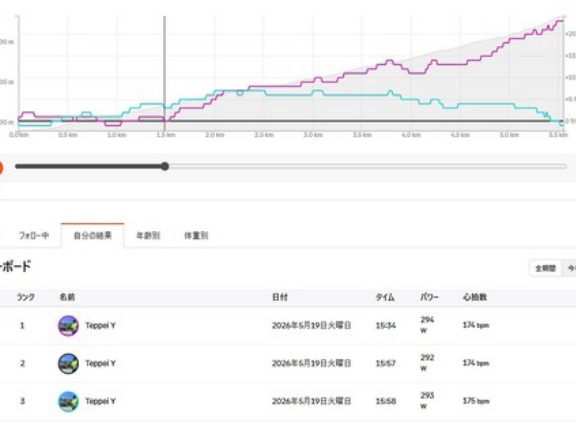Click the date in the rank 1 row
The image size is (576, 430).
click(x=312, y=325)
